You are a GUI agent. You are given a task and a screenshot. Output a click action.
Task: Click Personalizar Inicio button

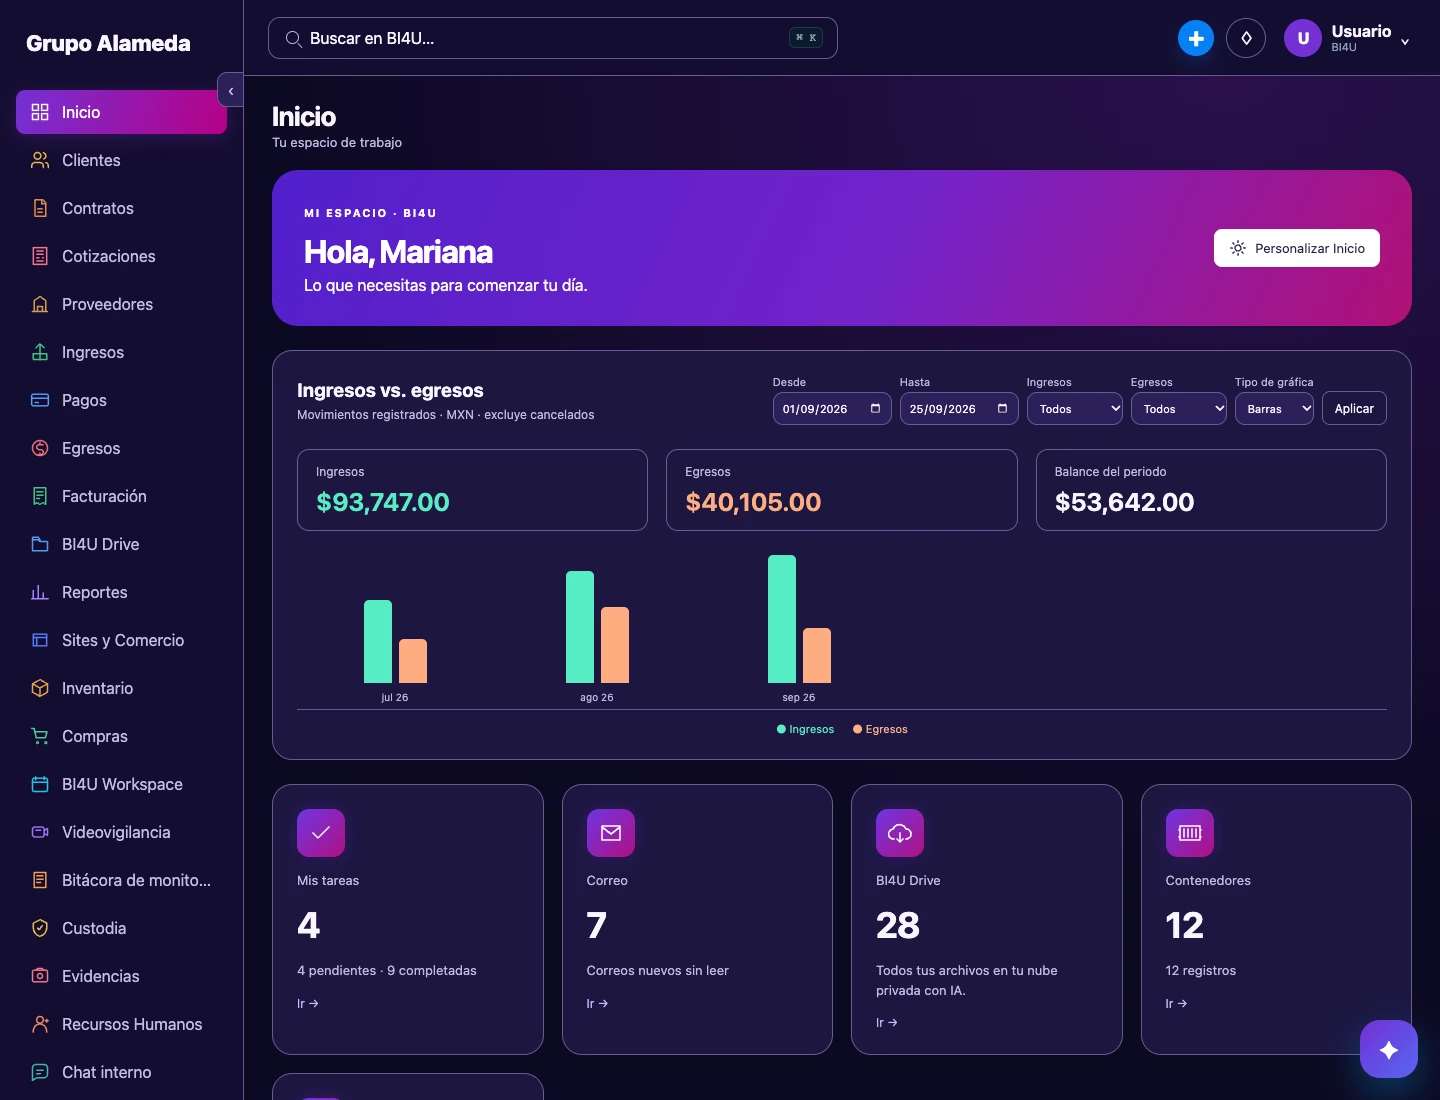[x=1297, y=248]
